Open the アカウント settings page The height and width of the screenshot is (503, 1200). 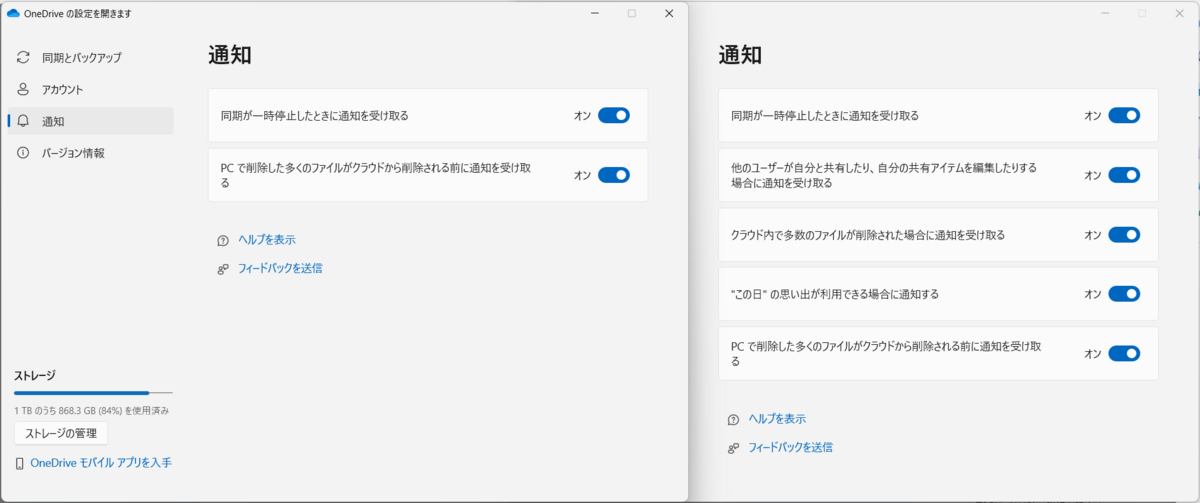90,89
